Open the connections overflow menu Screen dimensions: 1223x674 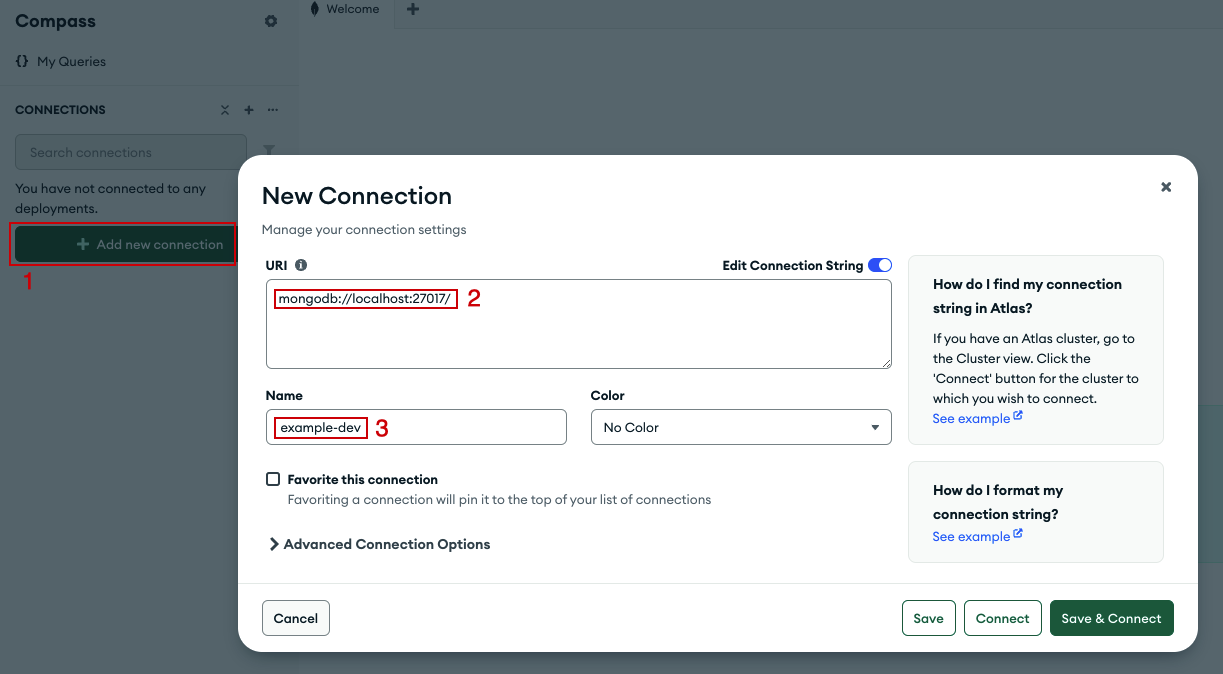click(x=272, y=110)
